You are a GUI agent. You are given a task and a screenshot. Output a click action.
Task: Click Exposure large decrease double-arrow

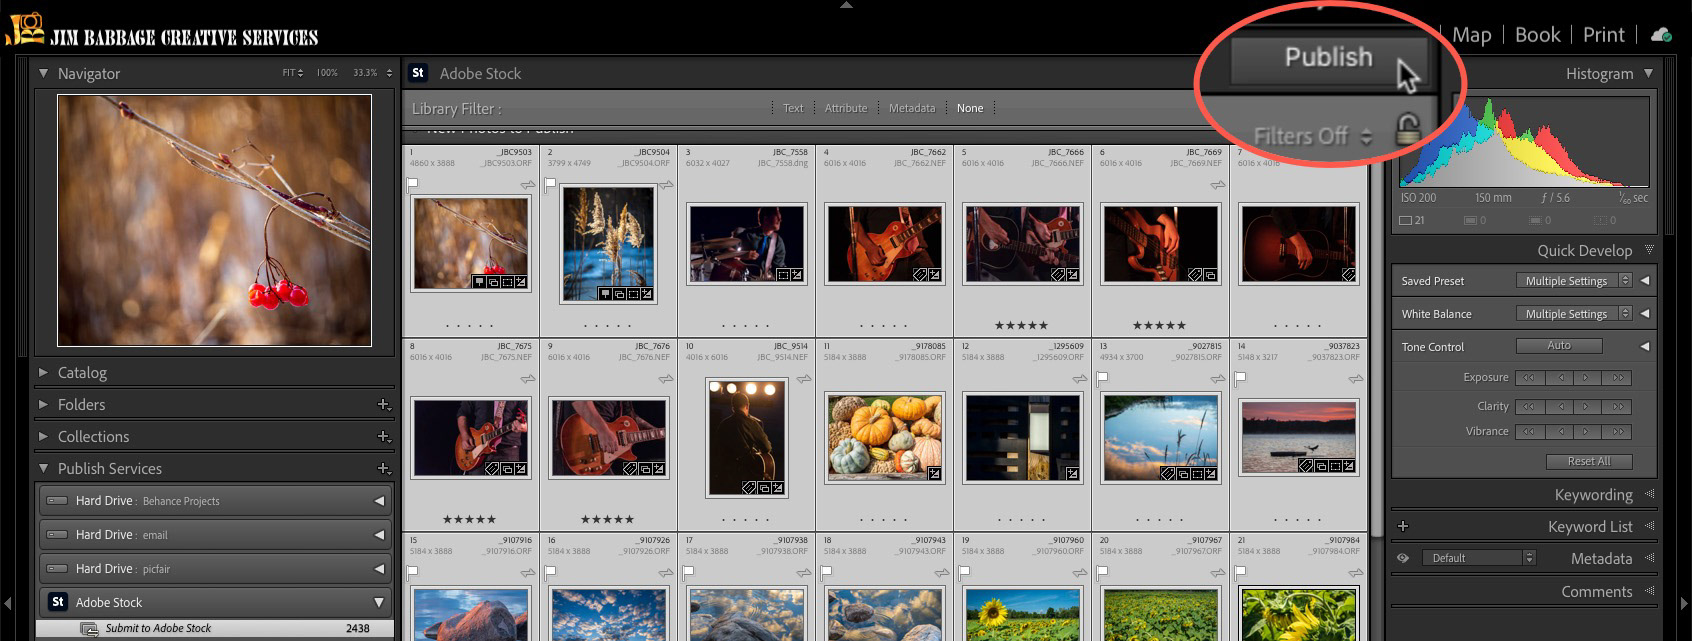[1528, 378]
